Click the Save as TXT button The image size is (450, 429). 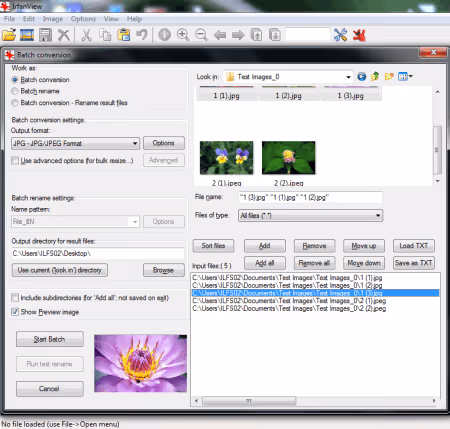click(414, 263)
